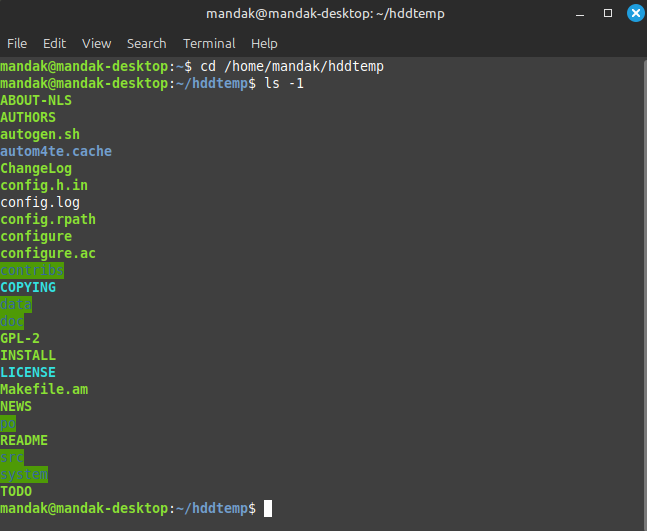Click the TODO file name
The image size is (647, 531).
click(x=16, y=491)
